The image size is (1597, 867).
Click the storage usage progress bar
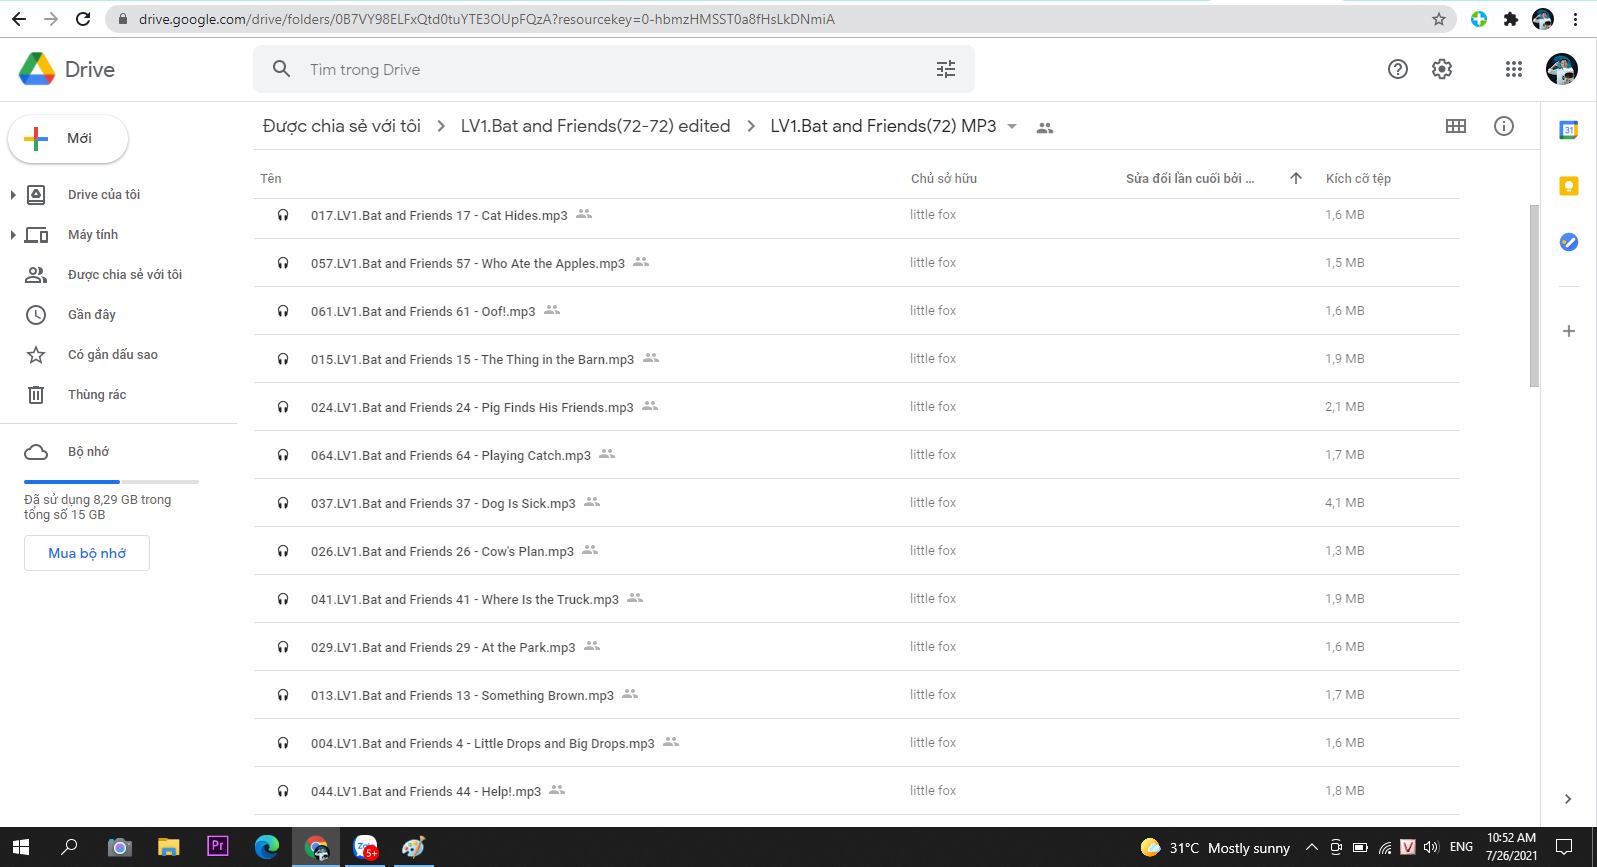pyautogui.click(x=111, y=482)
